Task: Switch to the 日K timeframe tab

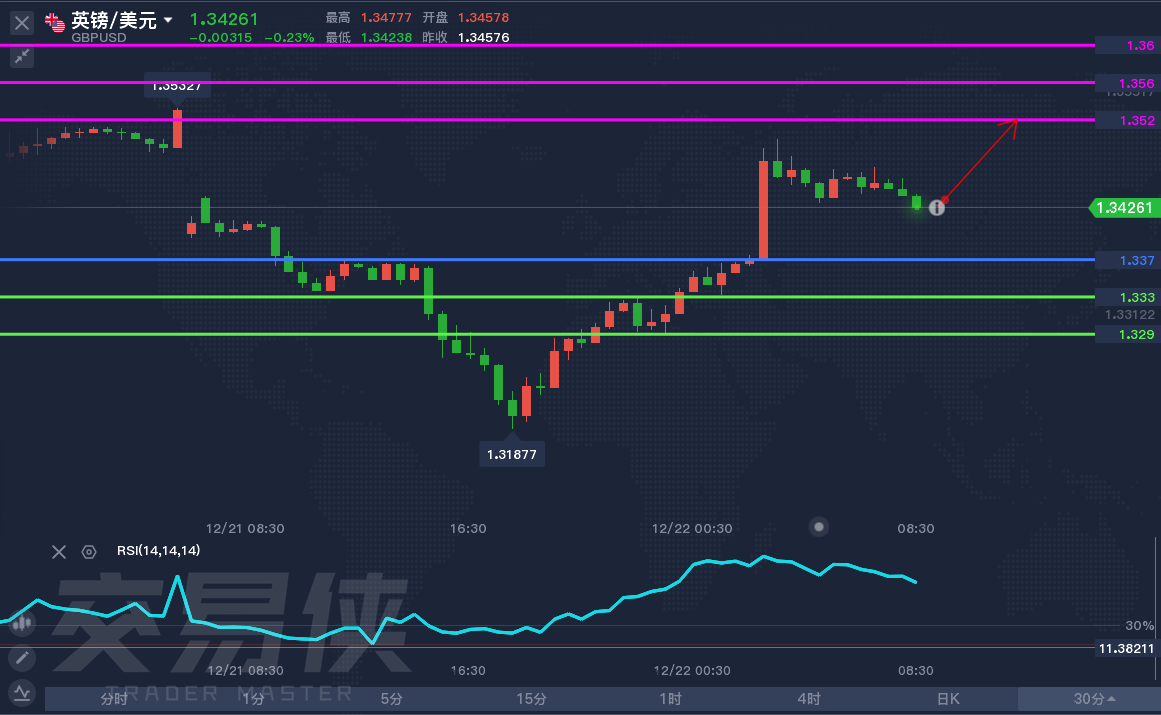Action: point(948,699)
